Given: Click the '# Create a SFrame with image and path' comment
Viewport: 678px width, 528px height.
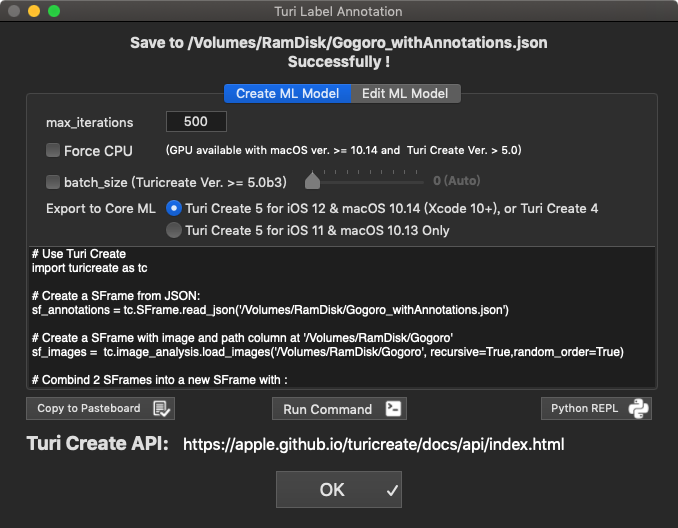Looking at the screenshot, I should tap(242, 338).
